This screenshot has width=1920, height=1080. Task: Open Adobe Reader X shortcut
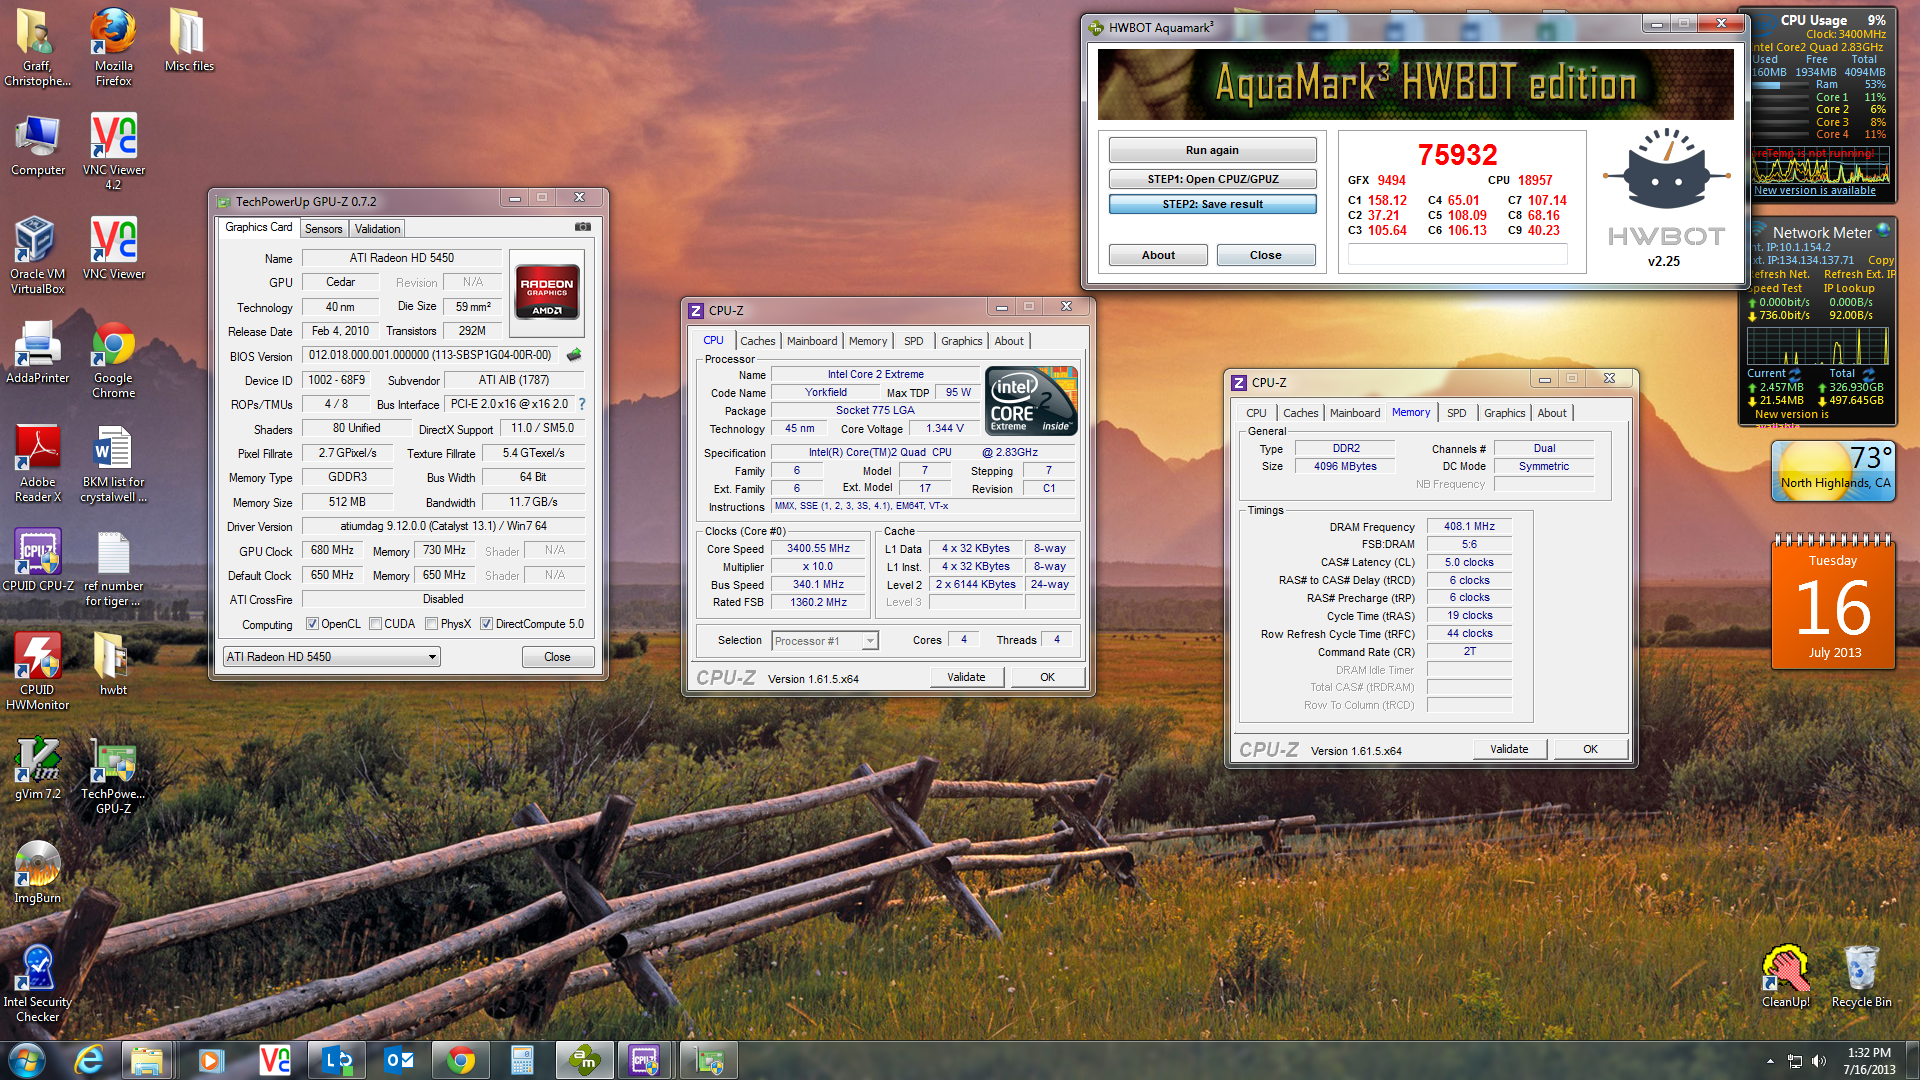click(x=38, y=464)
